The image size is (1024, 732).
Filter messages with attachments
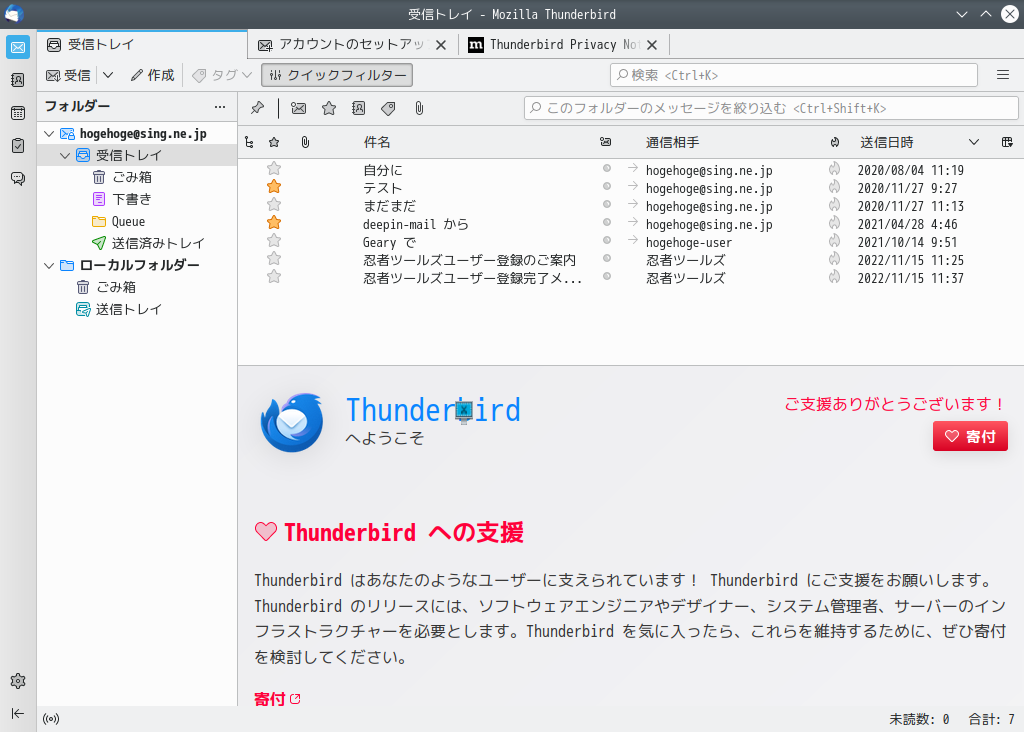[419, 108]
